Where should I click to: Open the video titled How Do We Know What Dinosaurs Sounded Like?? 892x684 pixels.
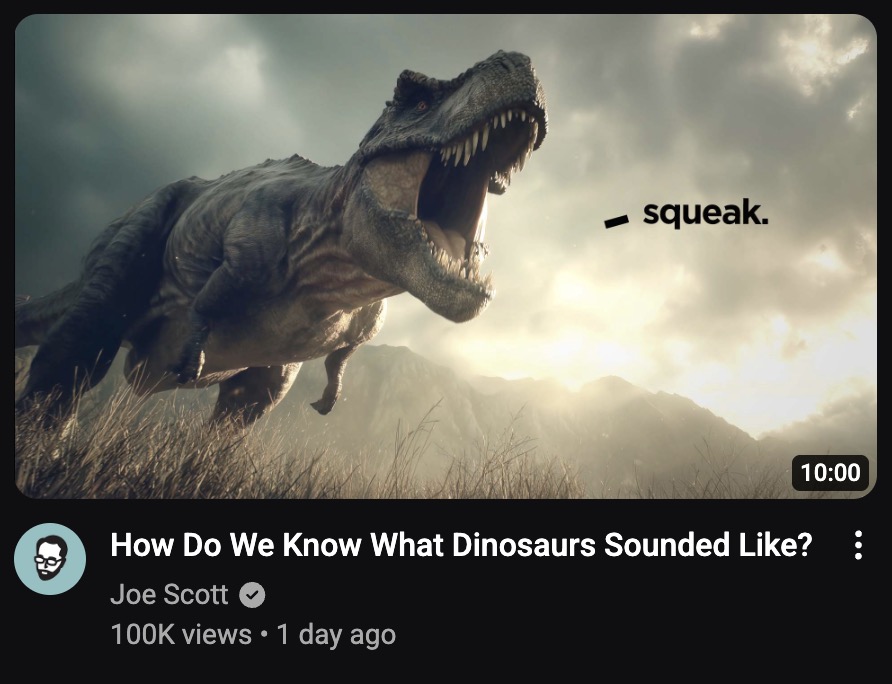coord(460,546)
